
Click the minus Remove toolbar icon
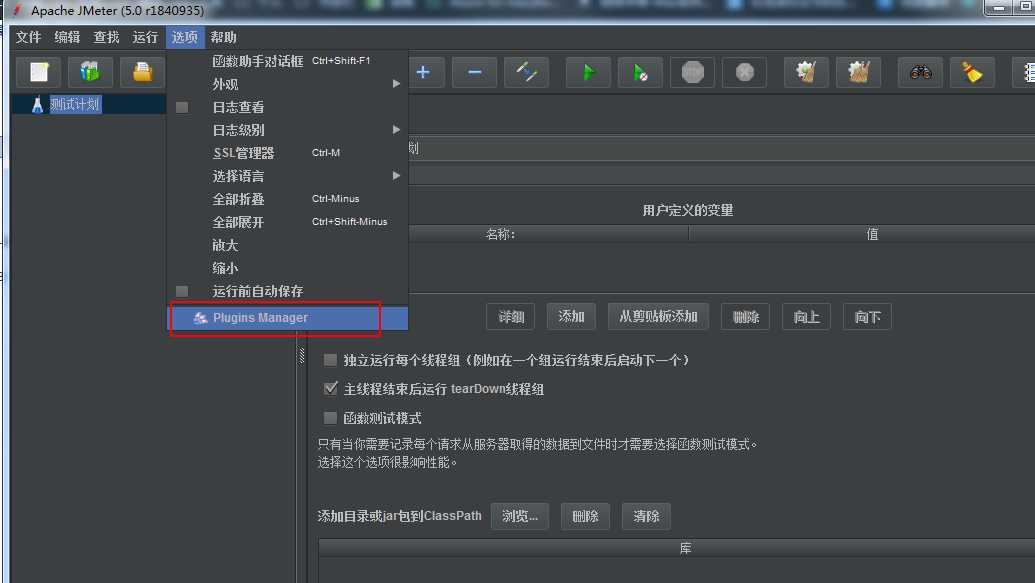[475, 72]
